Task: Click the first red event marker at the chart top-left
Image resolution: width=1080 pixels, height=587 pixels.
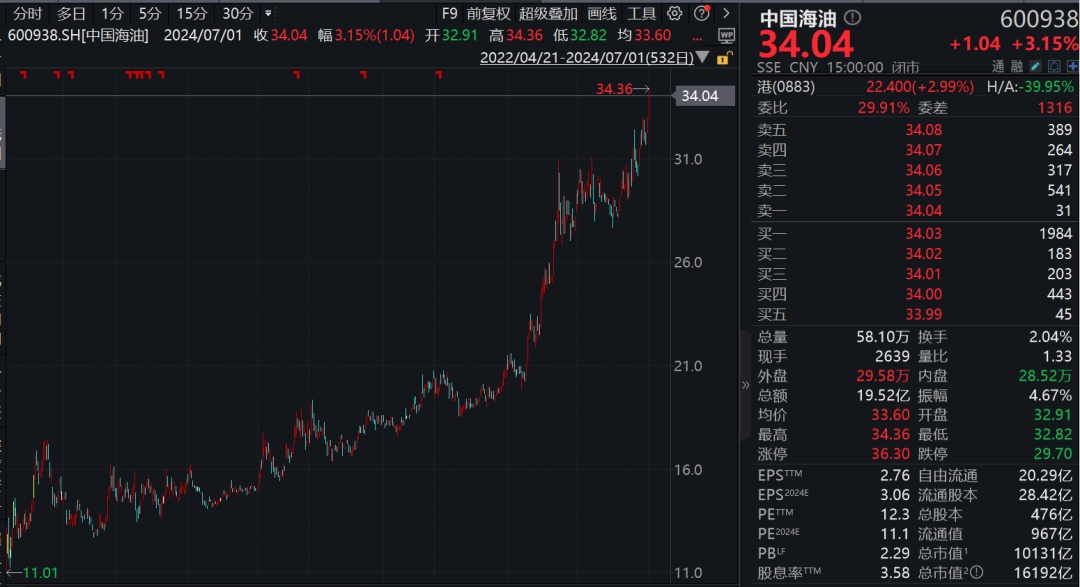Action: [x=23, y=74]
